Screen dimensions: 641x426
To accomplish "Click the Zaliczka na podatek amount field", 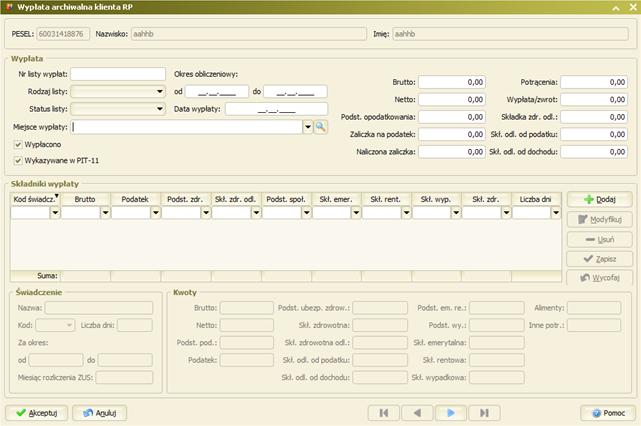I will (x=452, y=135).
